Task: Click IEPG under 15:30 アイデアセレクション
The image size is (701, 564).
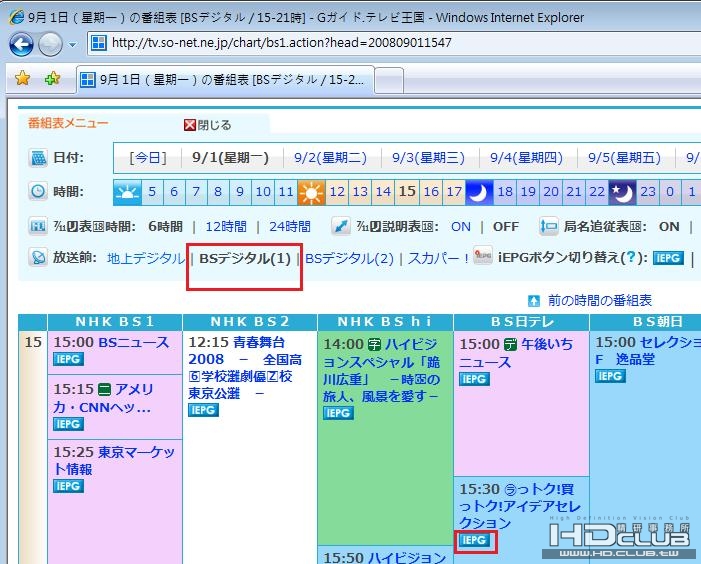Action: [474, 540]
